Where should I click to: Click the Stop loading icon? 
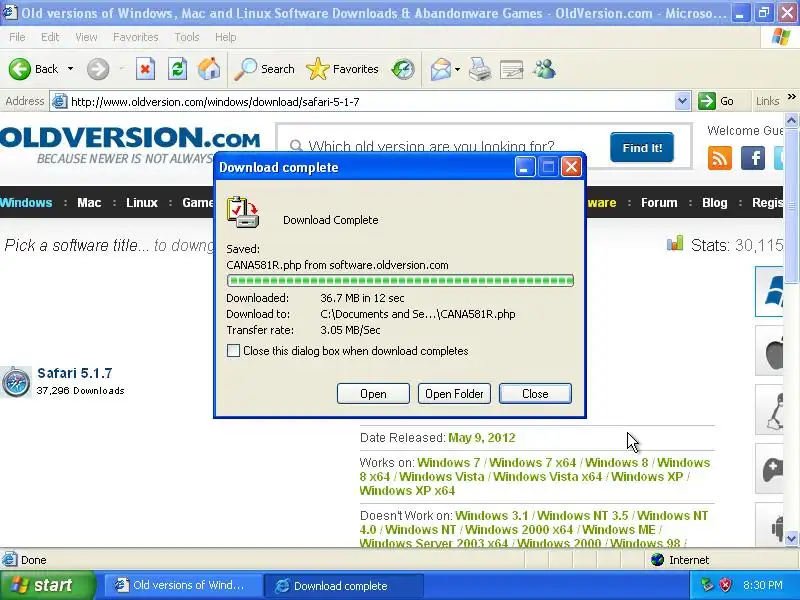tap(145, 69)
